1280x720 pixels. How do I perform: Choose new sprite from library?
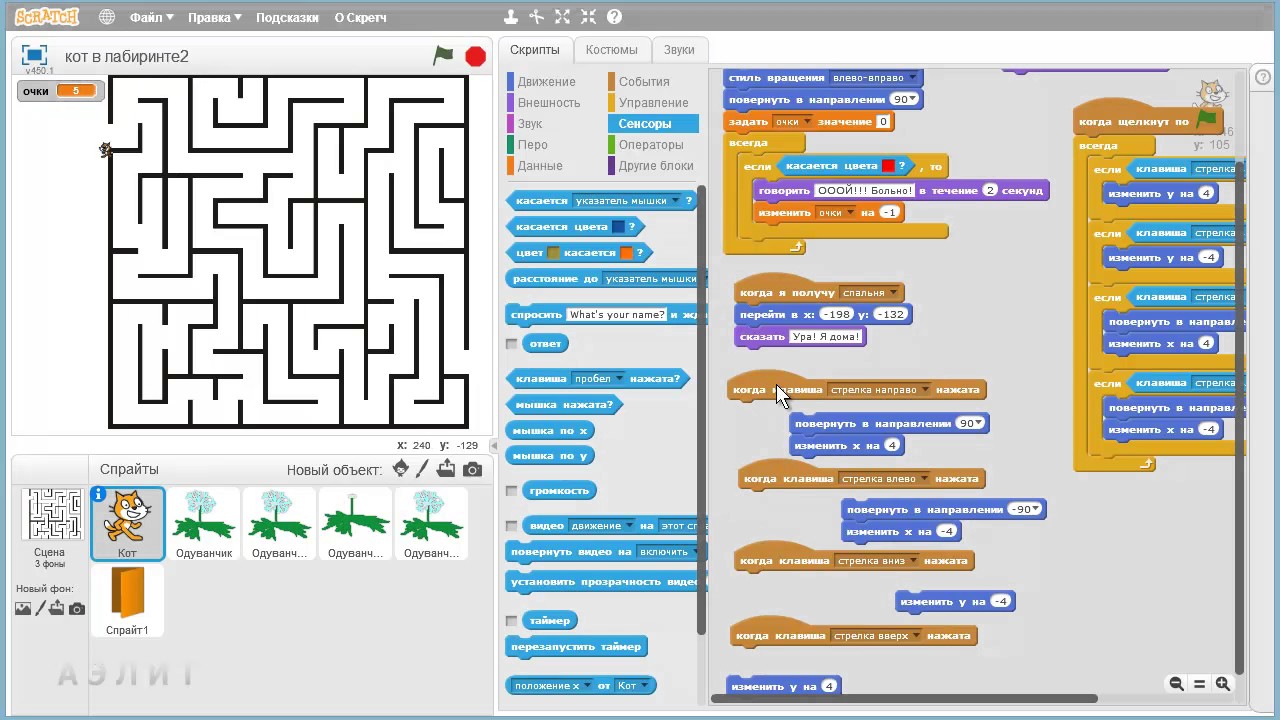tap(401, 469)
